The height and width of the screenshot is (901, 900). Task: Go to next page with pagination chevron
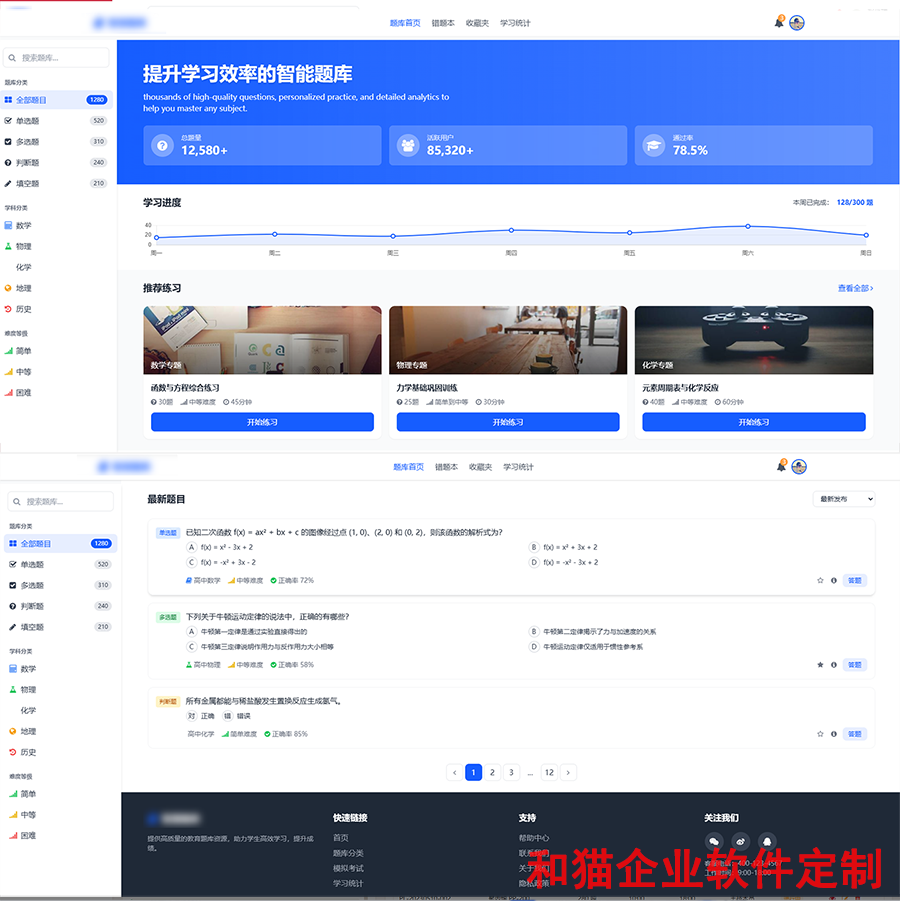pyautogui.click(x=568, y=772)
